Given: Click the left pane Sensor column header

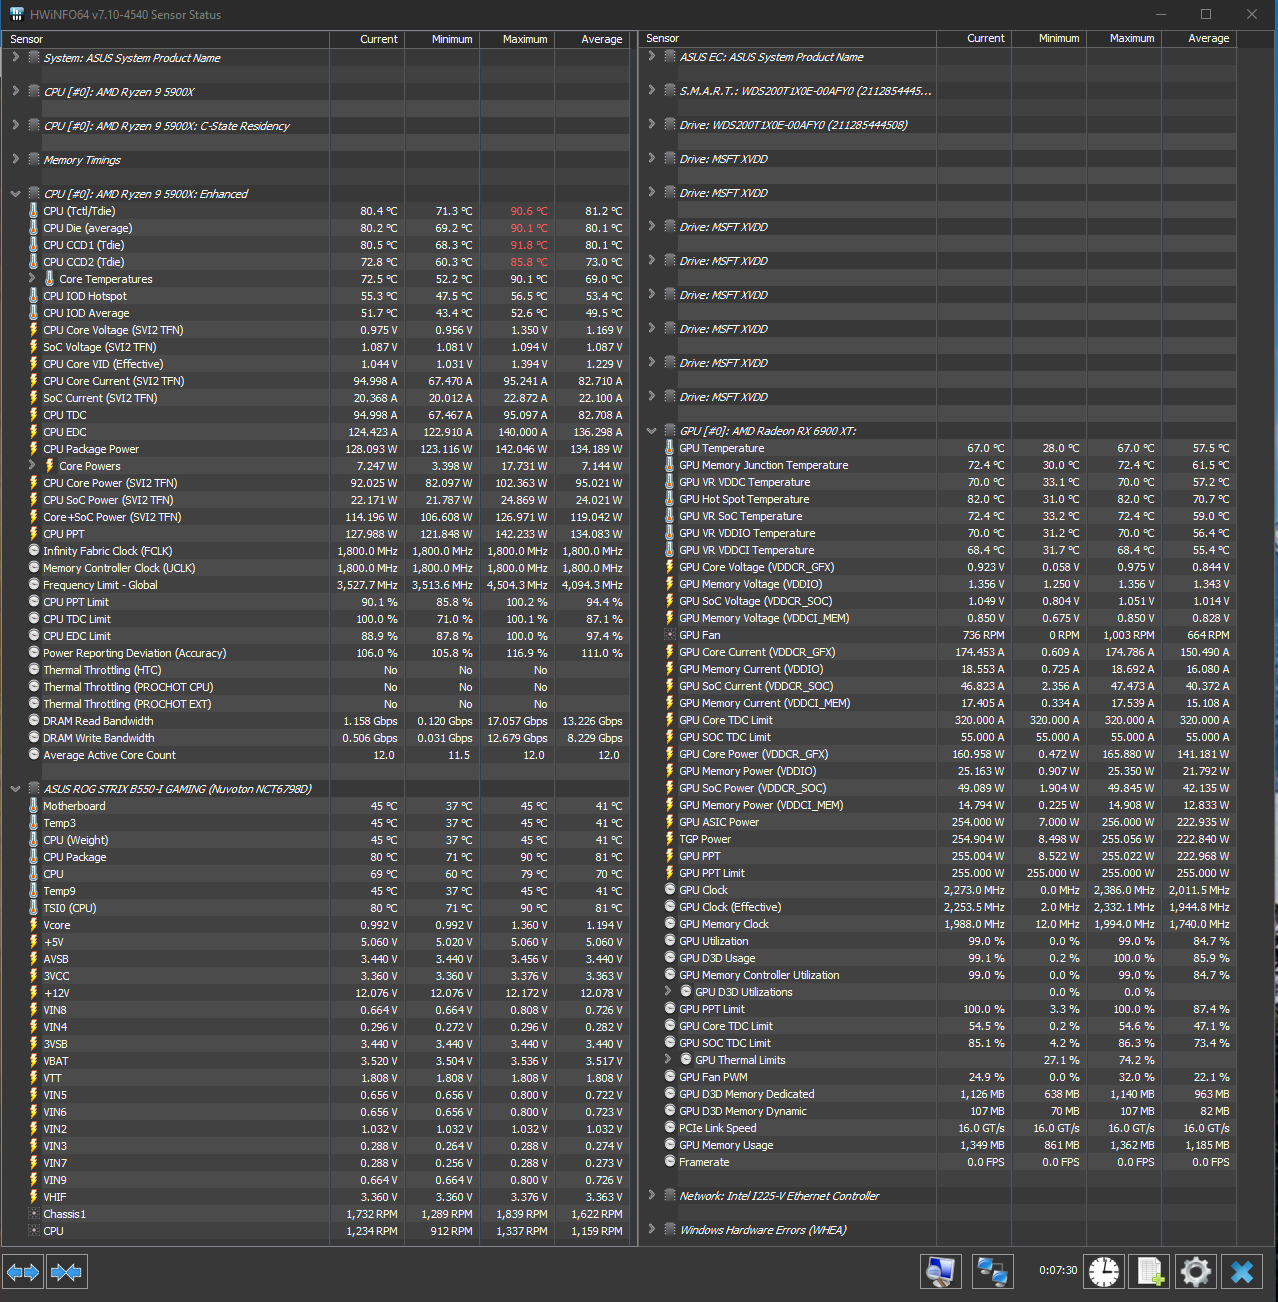Looking at the screenshot, I should (166, 39).
